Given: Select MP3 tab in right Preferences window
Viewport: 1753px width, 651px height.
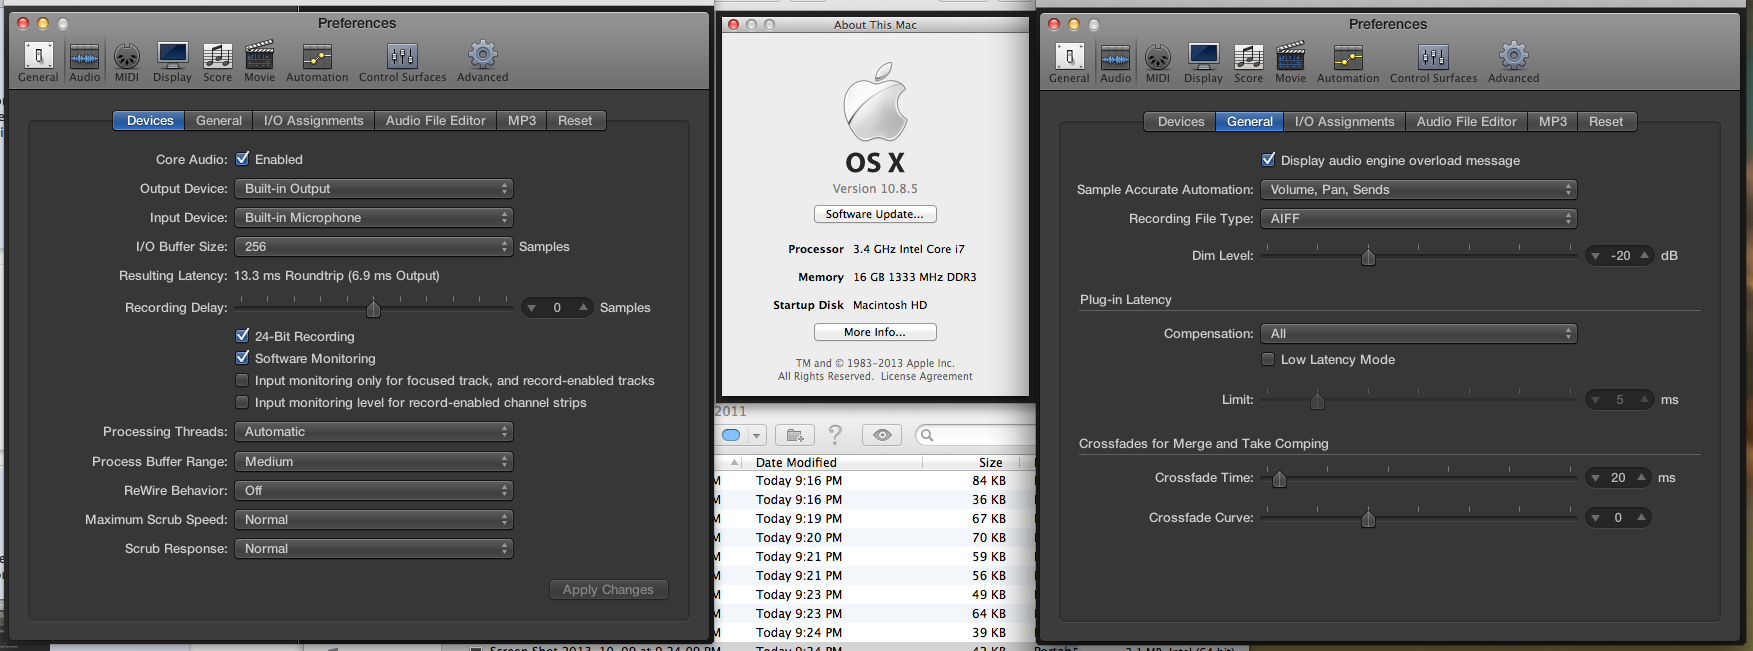Looking at the screenshot, I should click(x=1553, y=121).
